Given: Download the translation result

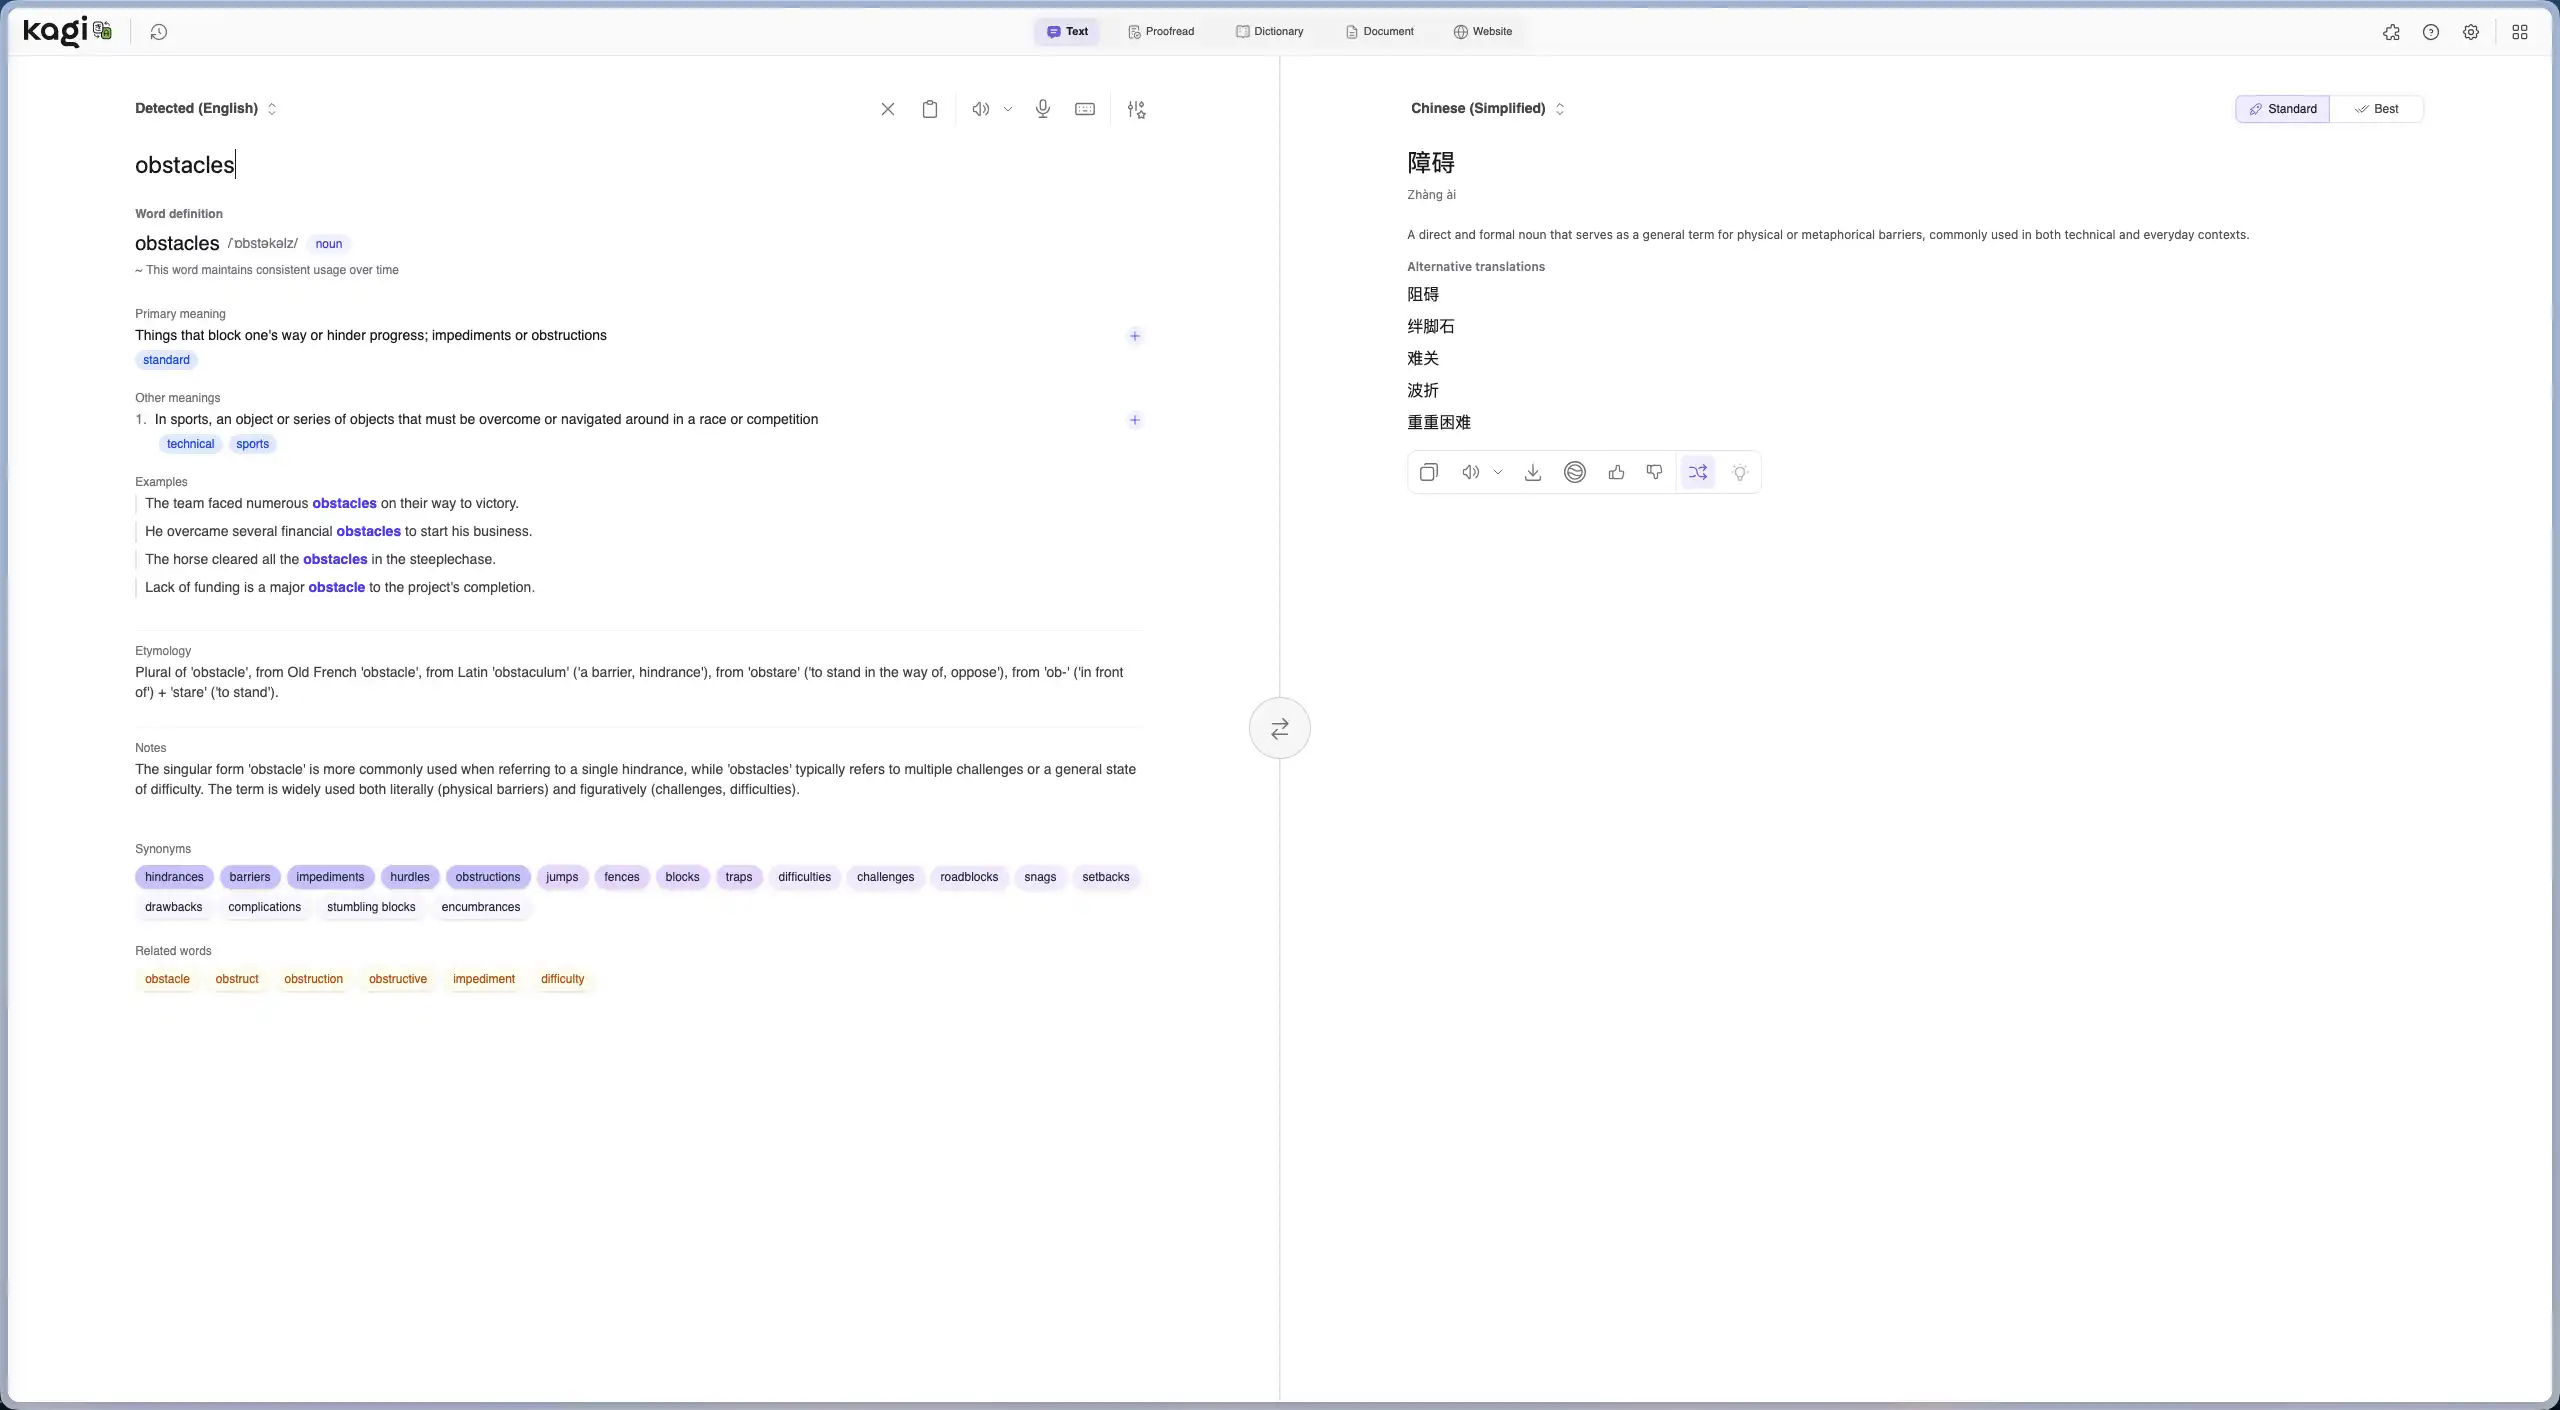Looking at the screenshot, I should [x=1532, y=472].
